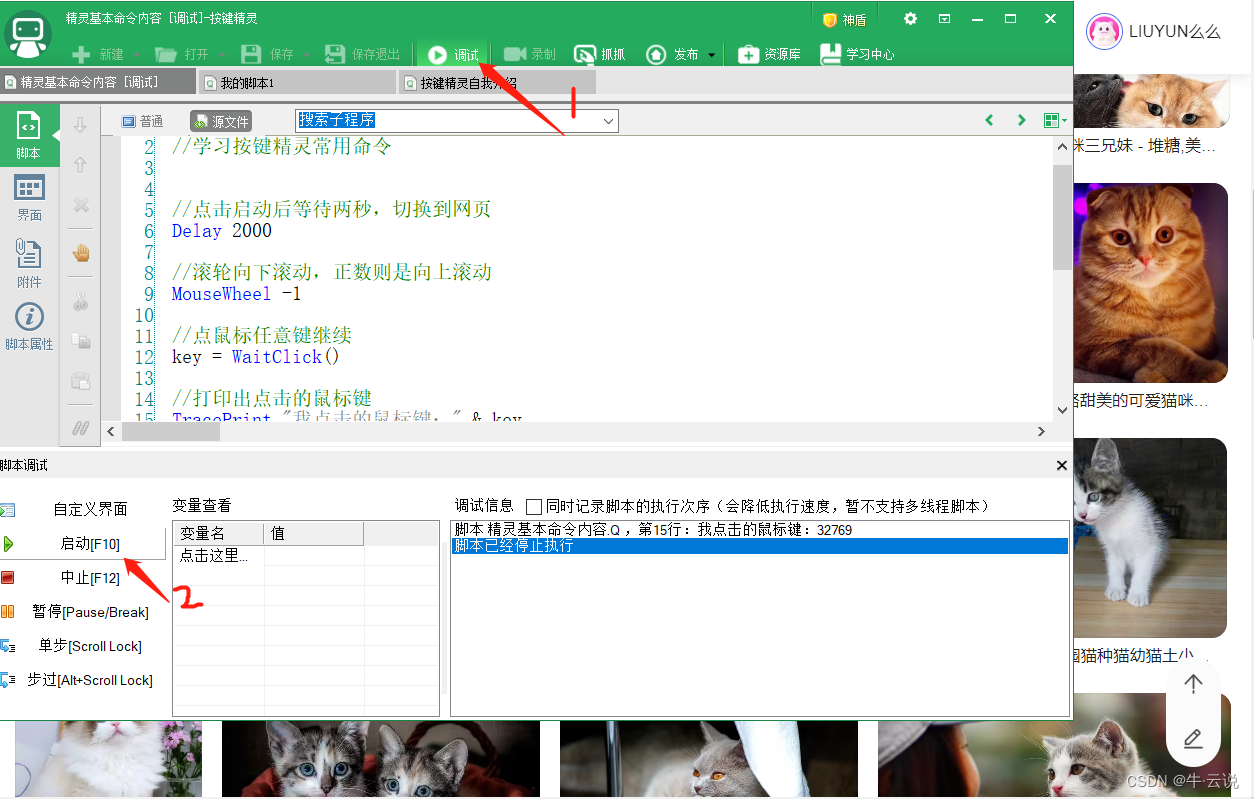The image size is (1254, 799).
Task: Click the LIUYUN么么 profile avatar in browser
Action: [1104, 32]
